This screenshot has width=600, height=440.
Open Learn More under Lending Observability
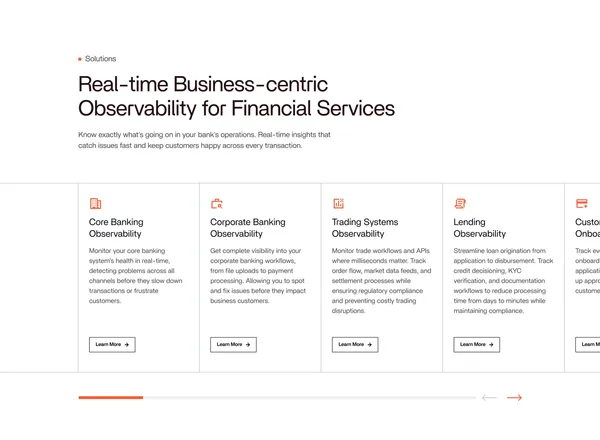pos(477,344)
